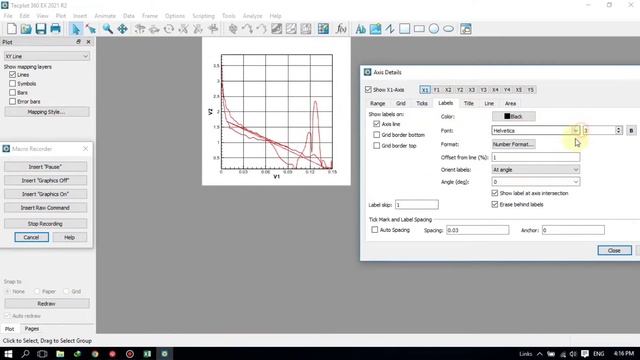Switch to the Area tab
Screen dimensions: 640x360
click(510, 103)
